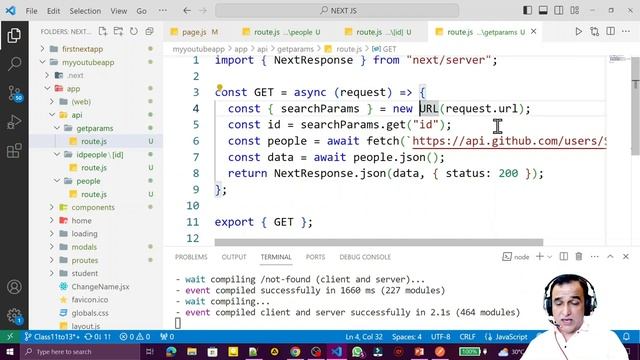Click the NEXT JS command center search

coord(337,11)
